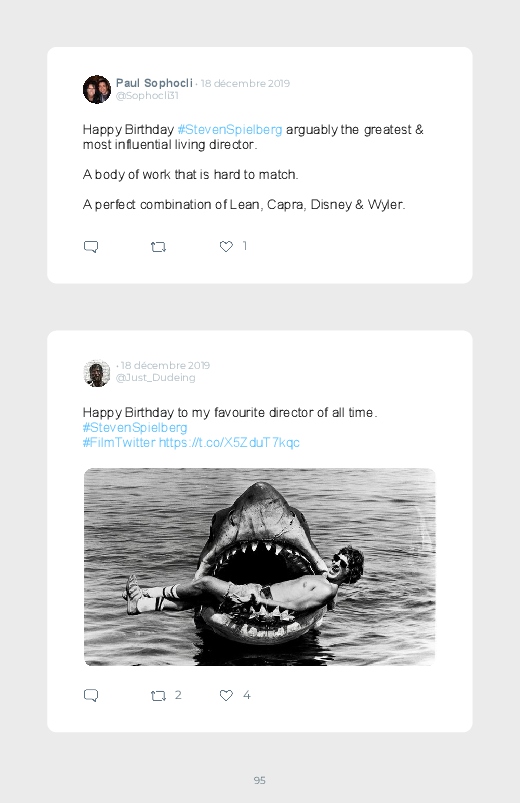
Task: Click the Paul Sophocli display name
Action: coord(154,83)
